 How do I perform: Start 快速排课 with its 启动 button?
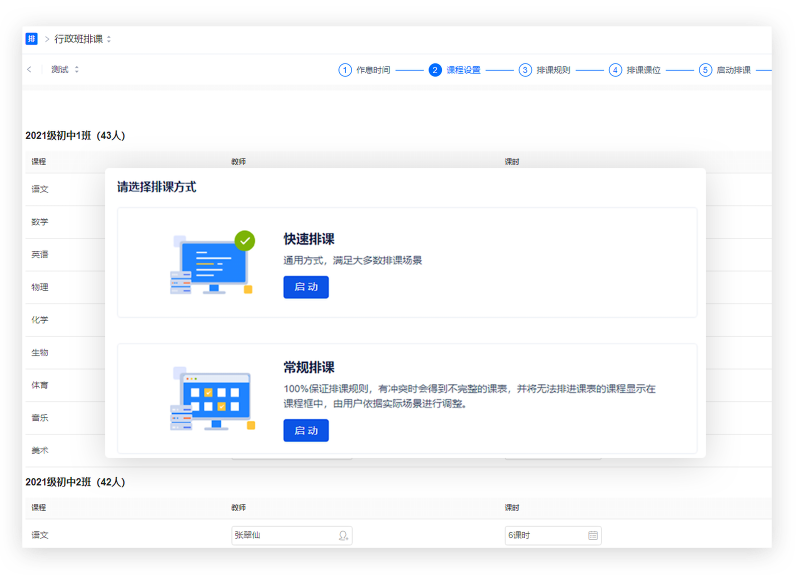click(306, 287)
